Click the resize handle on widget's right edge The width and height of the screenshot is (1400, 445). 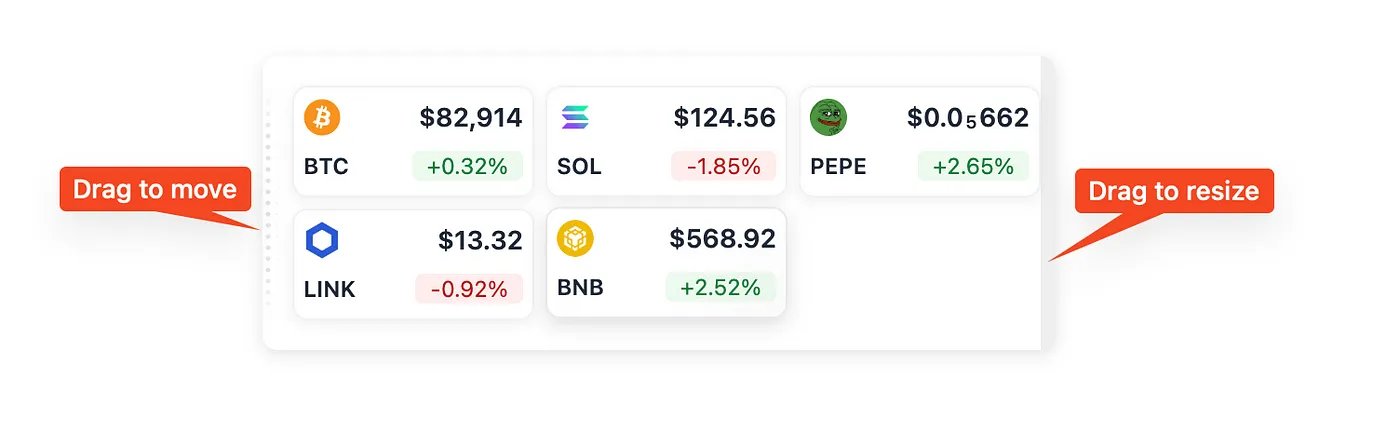(1047, 200)
